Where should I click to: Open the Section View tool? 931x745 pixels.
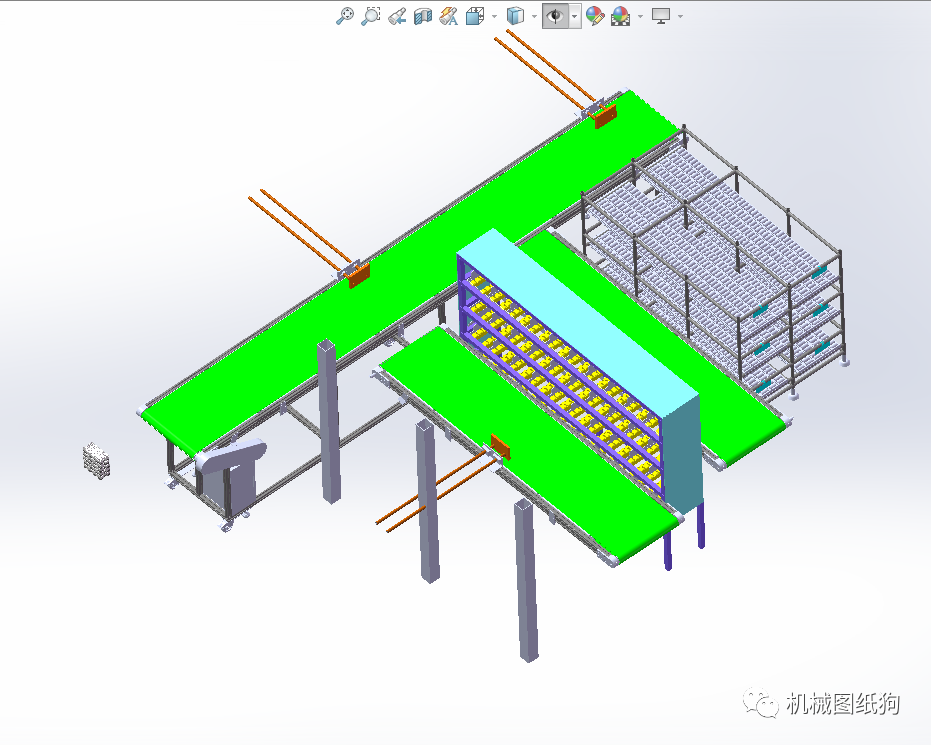click(423, 16)
